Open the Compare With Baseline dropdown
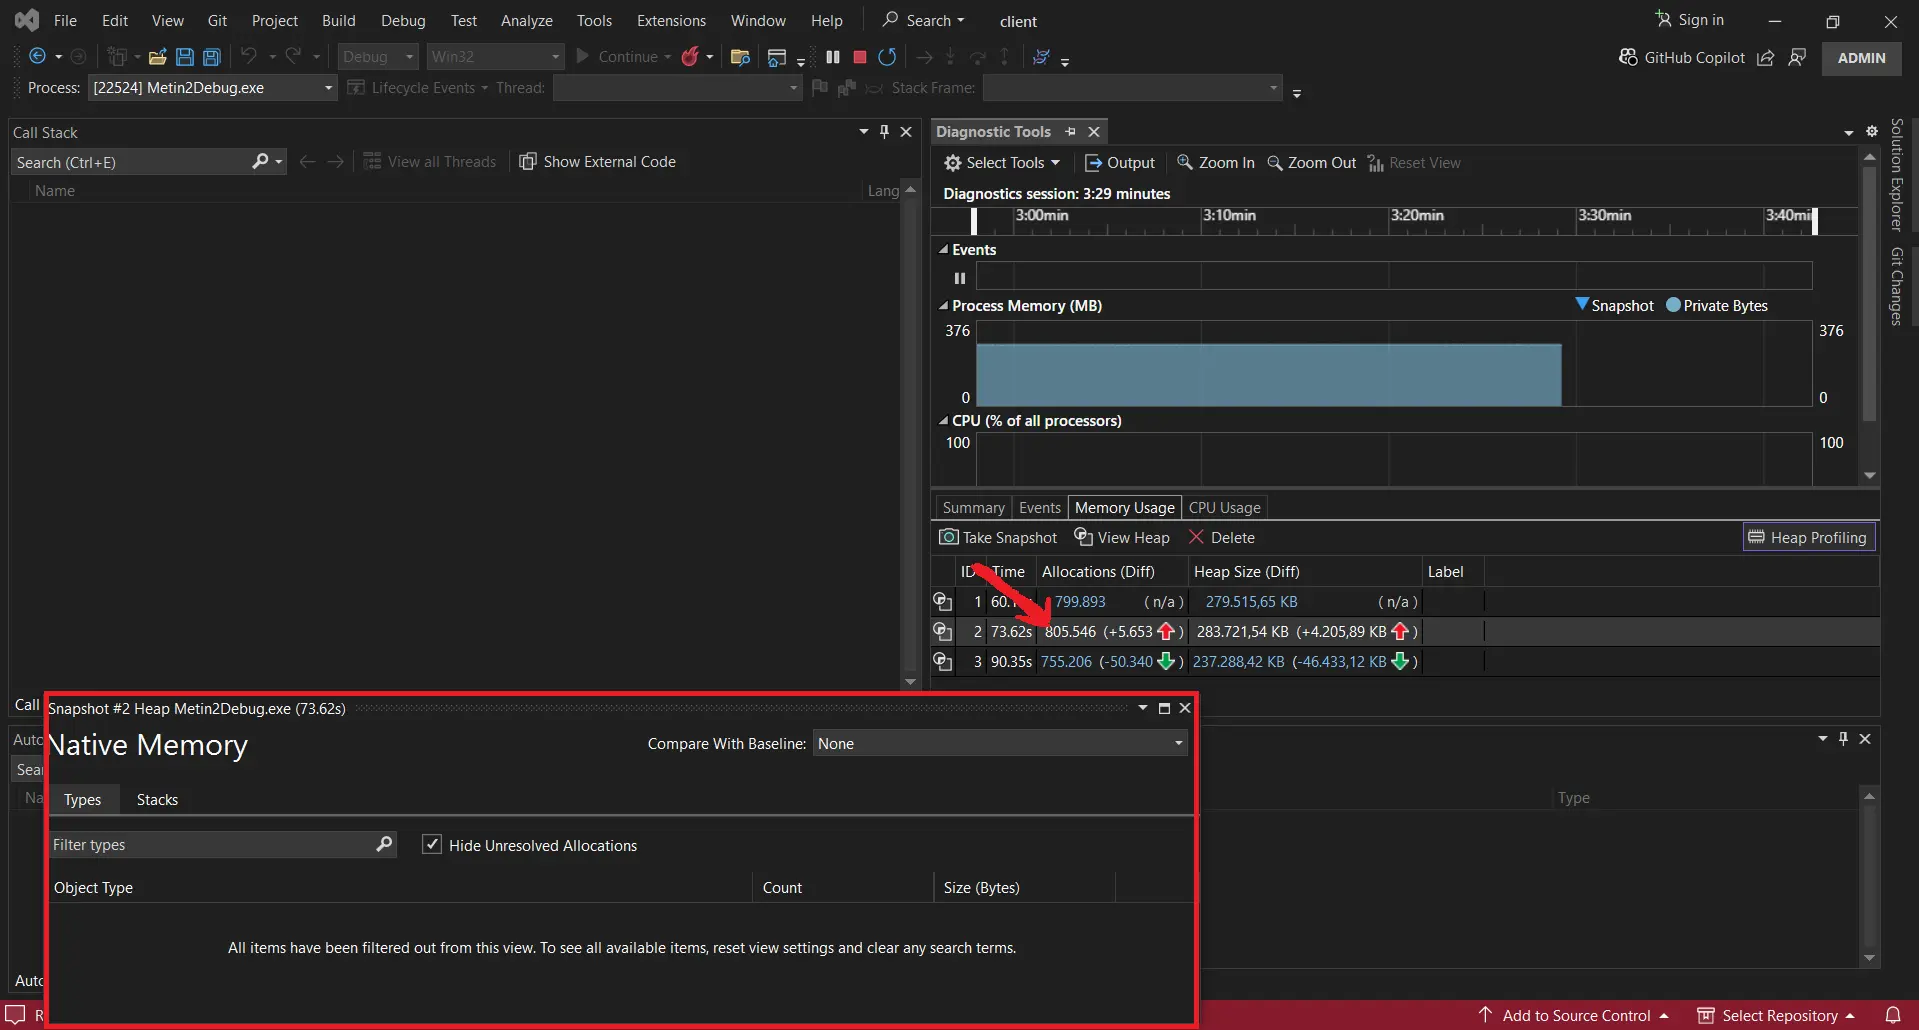 1178,743
